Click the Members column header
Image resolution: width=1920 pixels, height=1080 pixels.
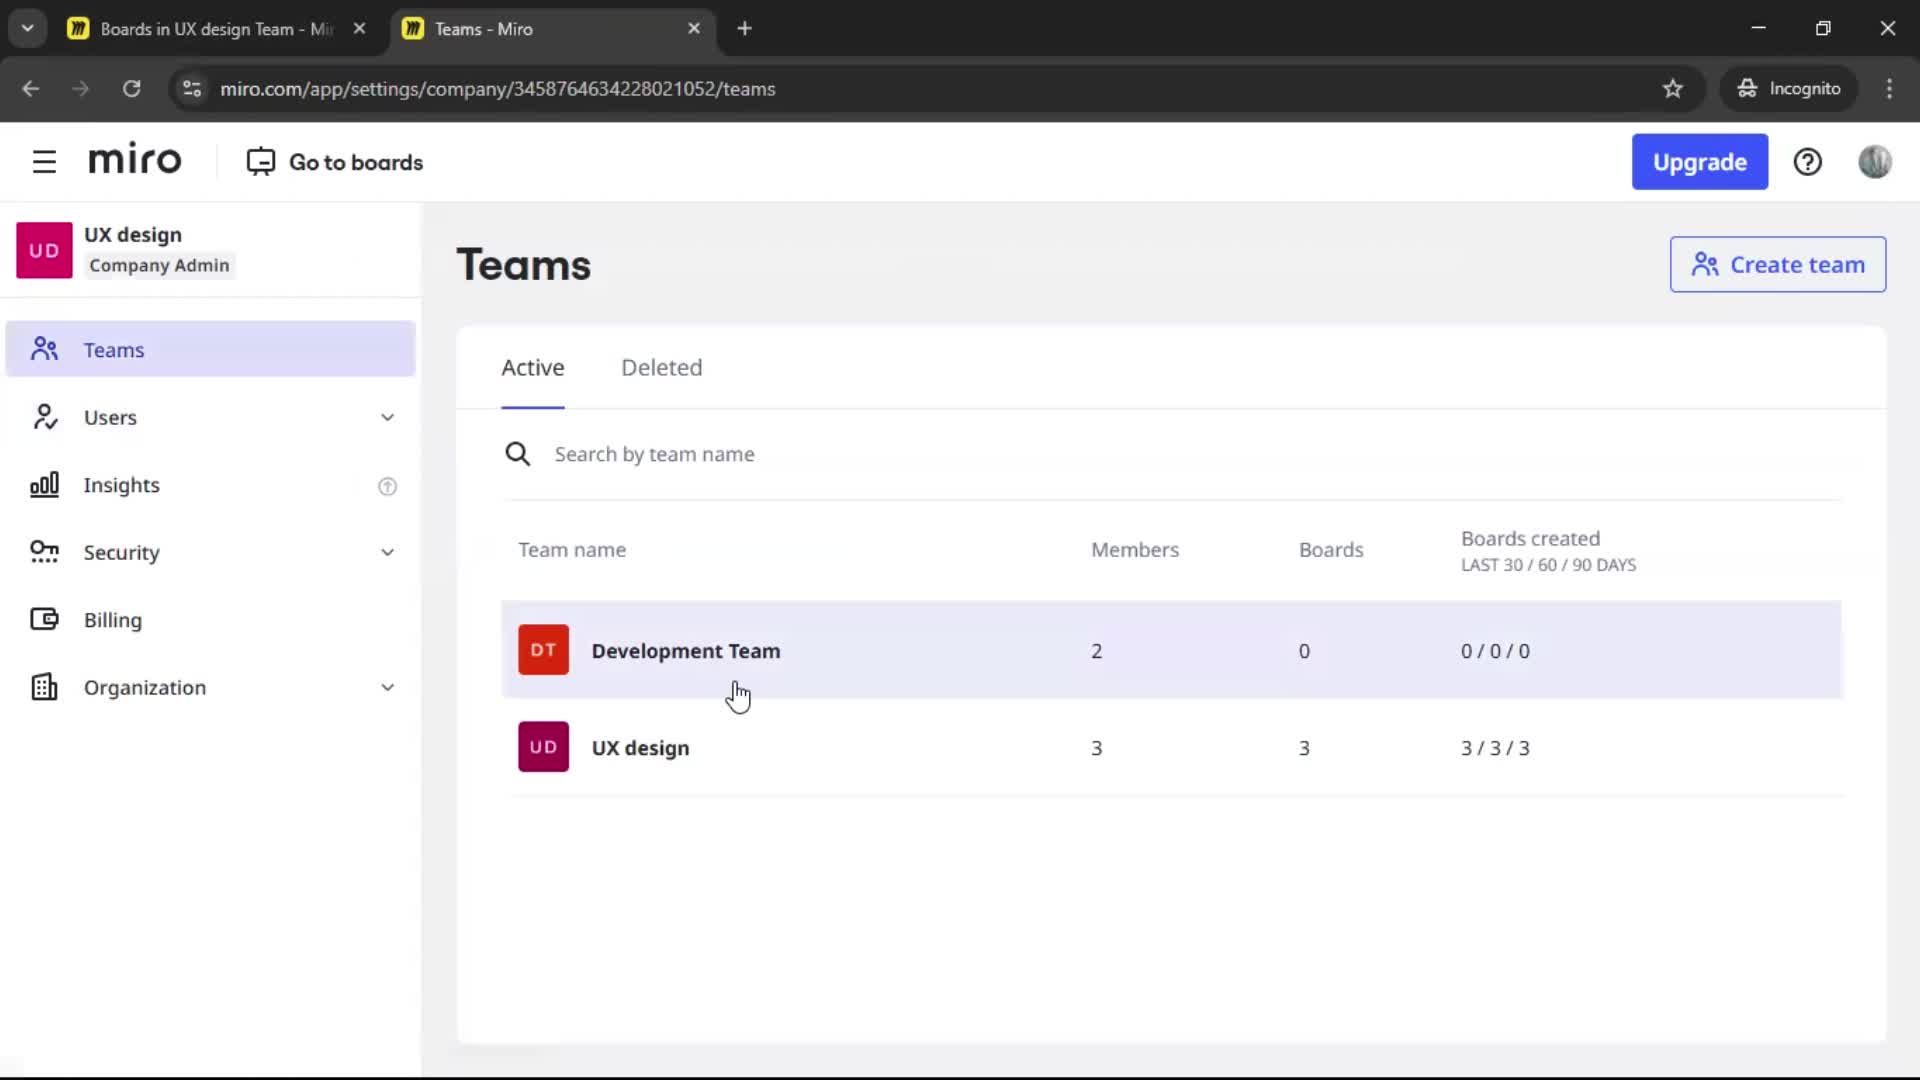[1135, 550]
